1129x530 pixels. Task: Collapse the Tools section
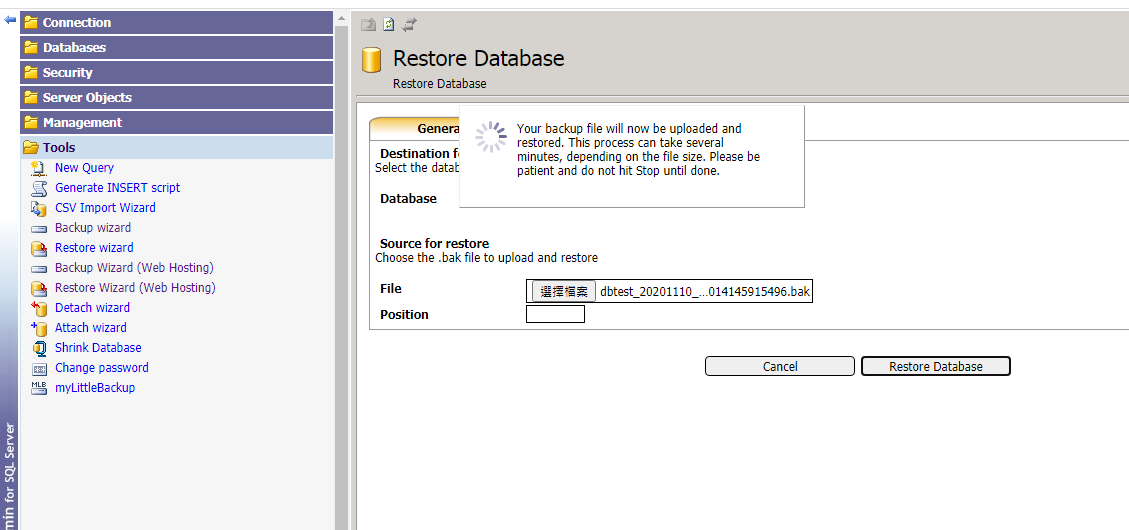click(x=59, y=147)
